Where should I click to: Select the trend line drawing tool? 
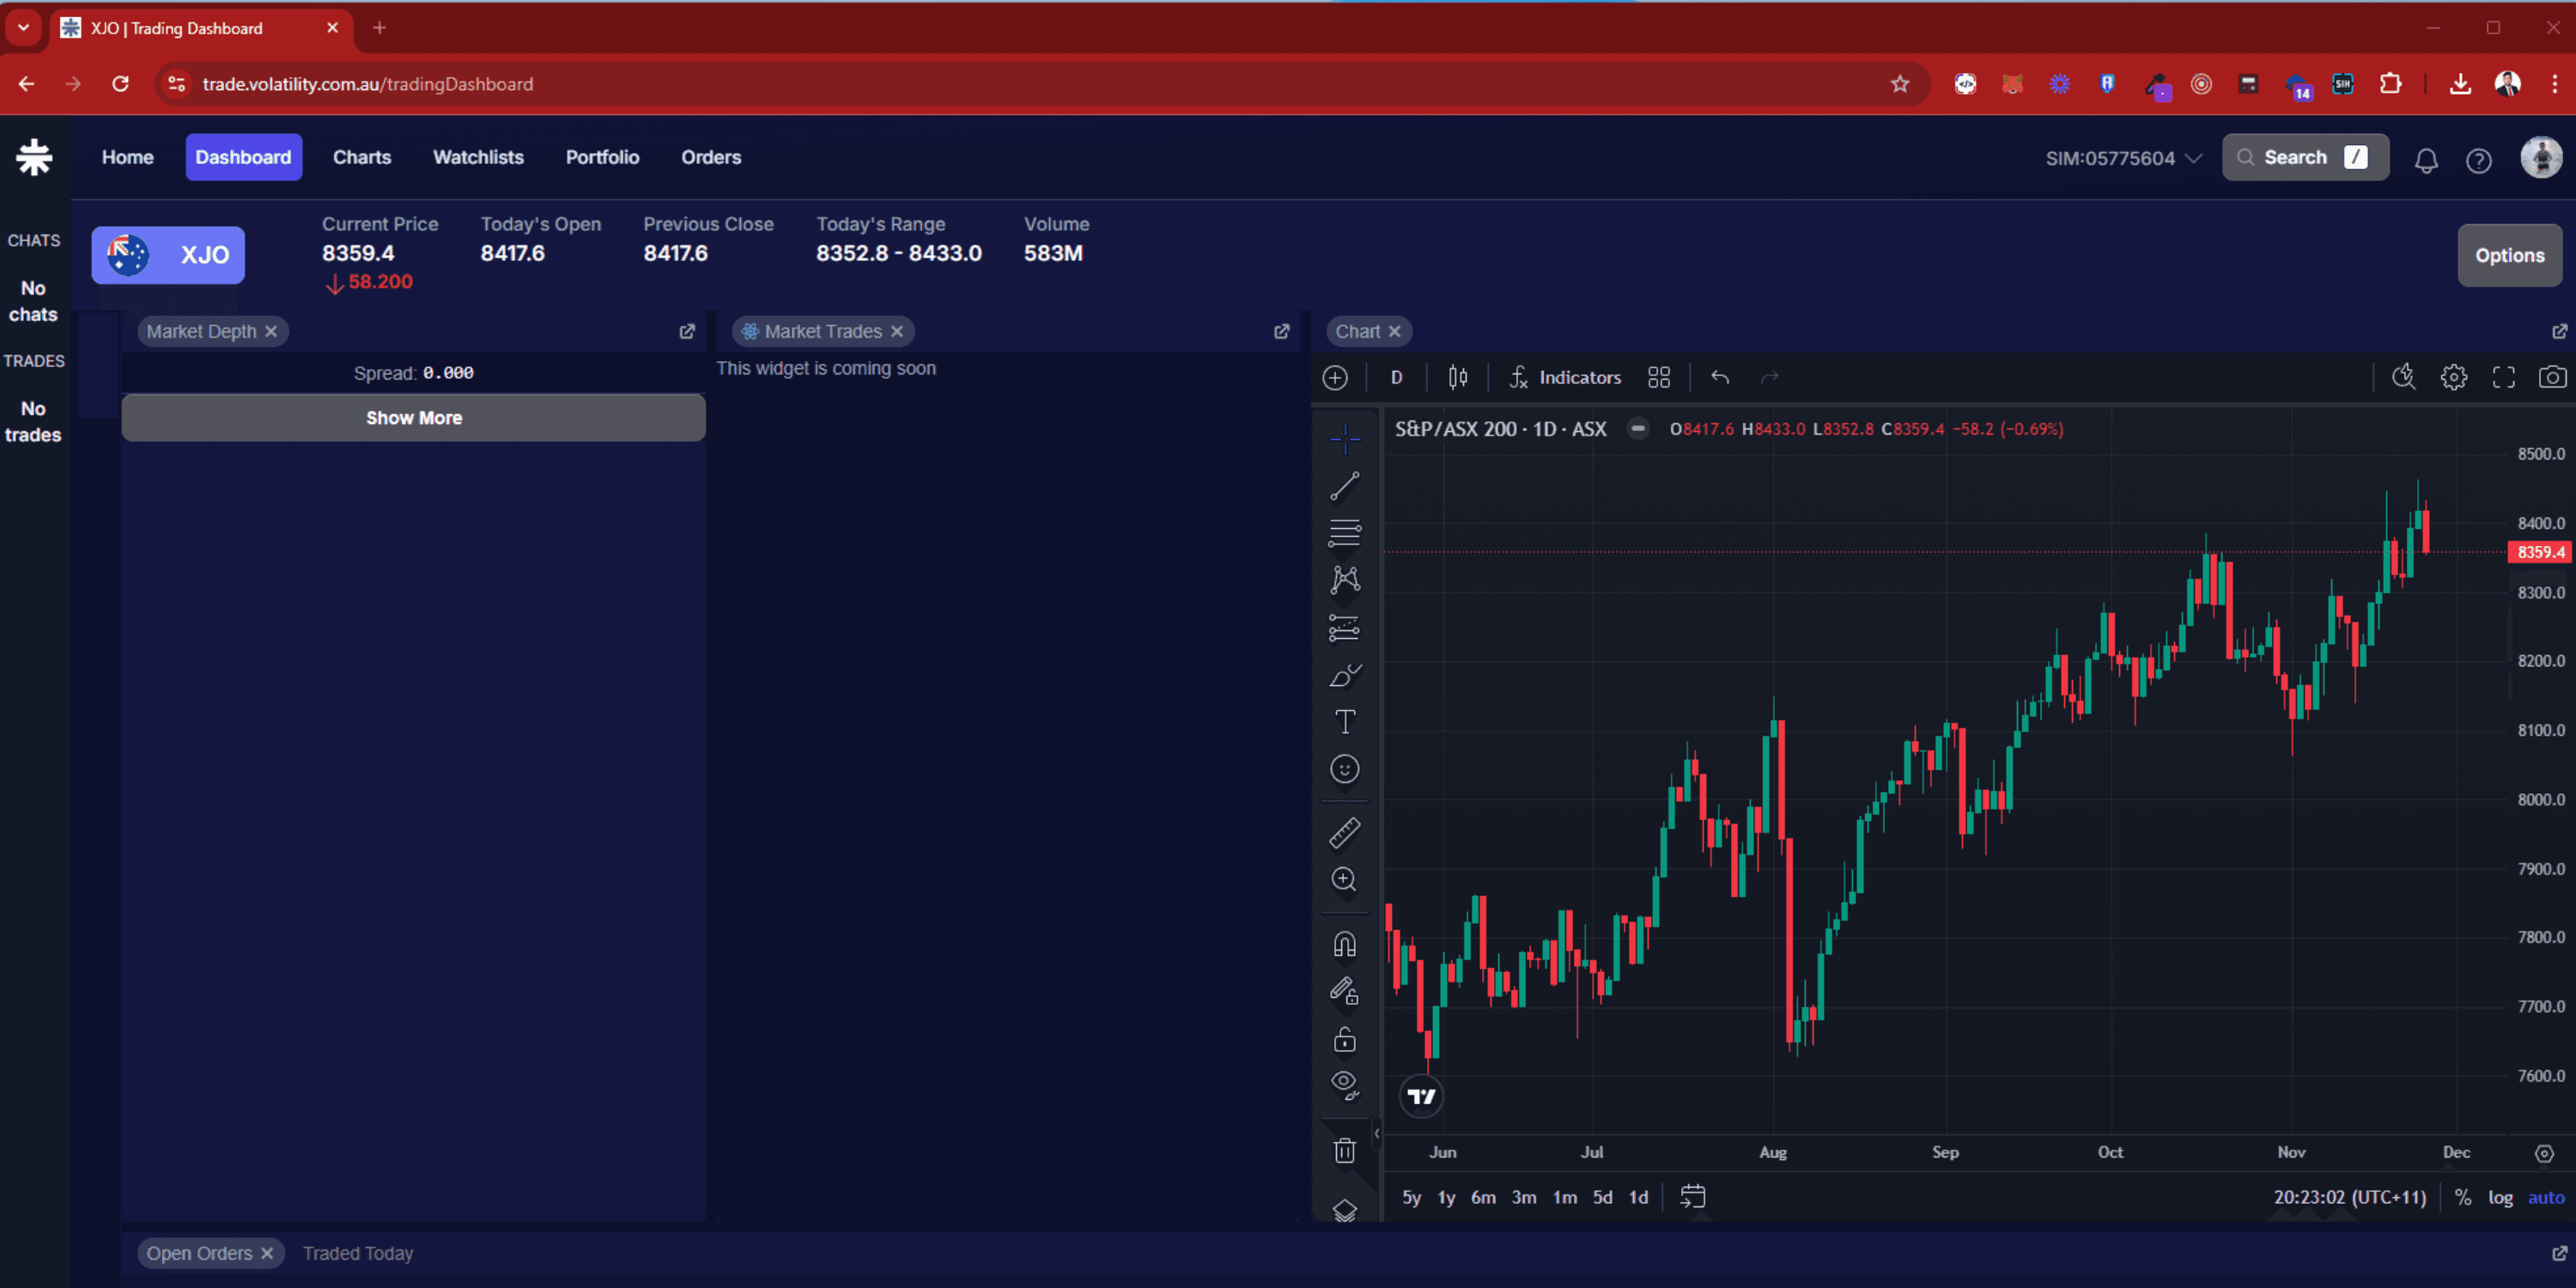pyautogui.click(x=1345, y=486)
